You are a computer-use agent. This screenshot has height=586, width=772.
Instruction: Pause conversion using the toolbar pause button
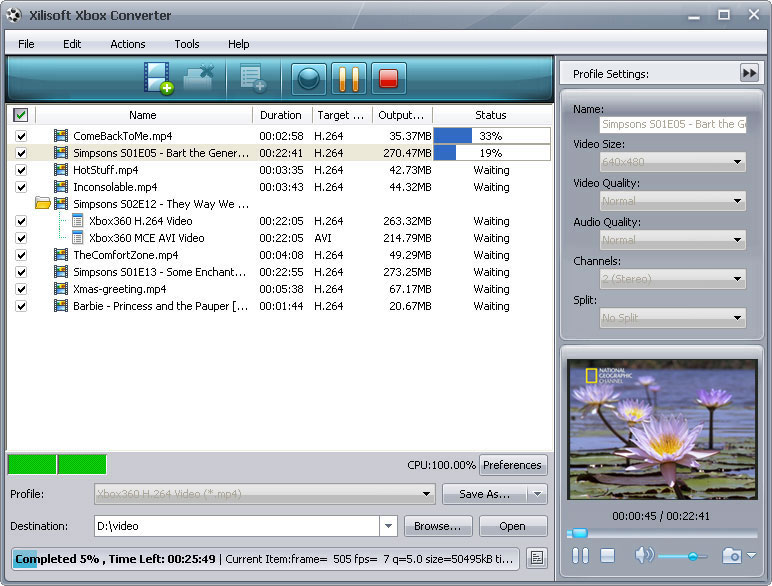[x=349, y=78]
